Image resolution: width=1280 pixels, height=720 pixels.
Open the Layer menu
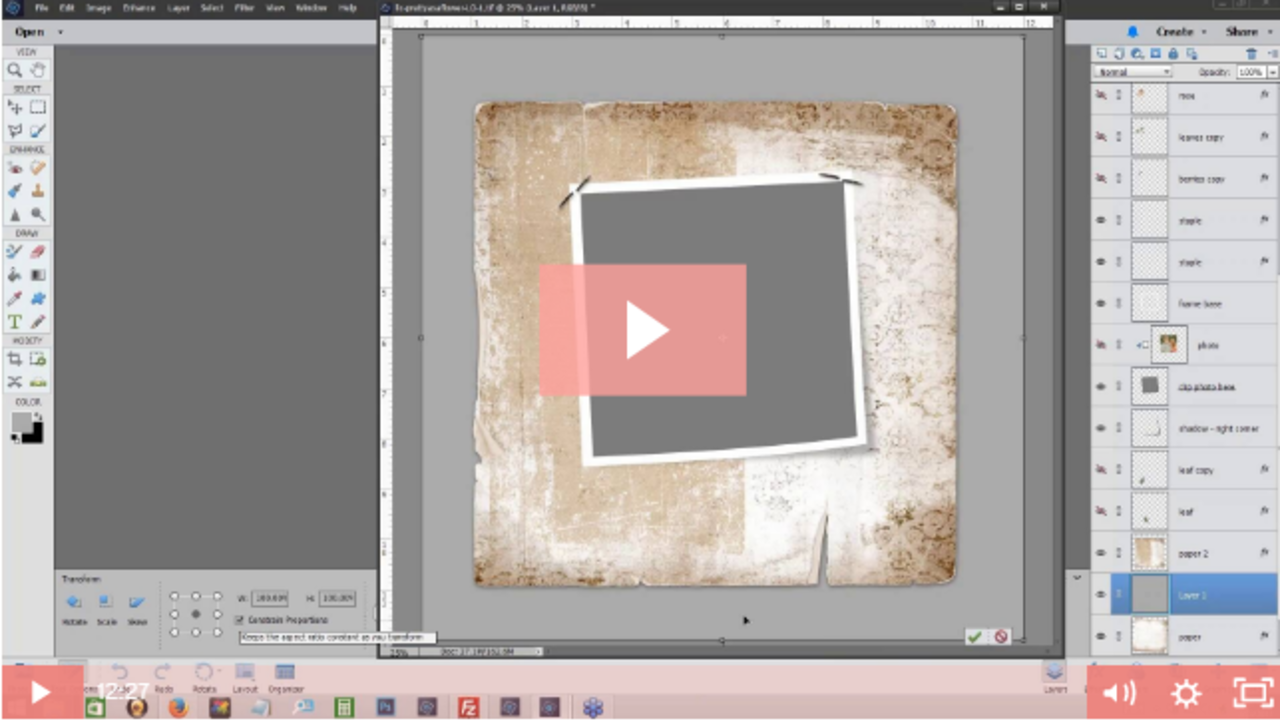pyautogui.click(x=177, y=7)
